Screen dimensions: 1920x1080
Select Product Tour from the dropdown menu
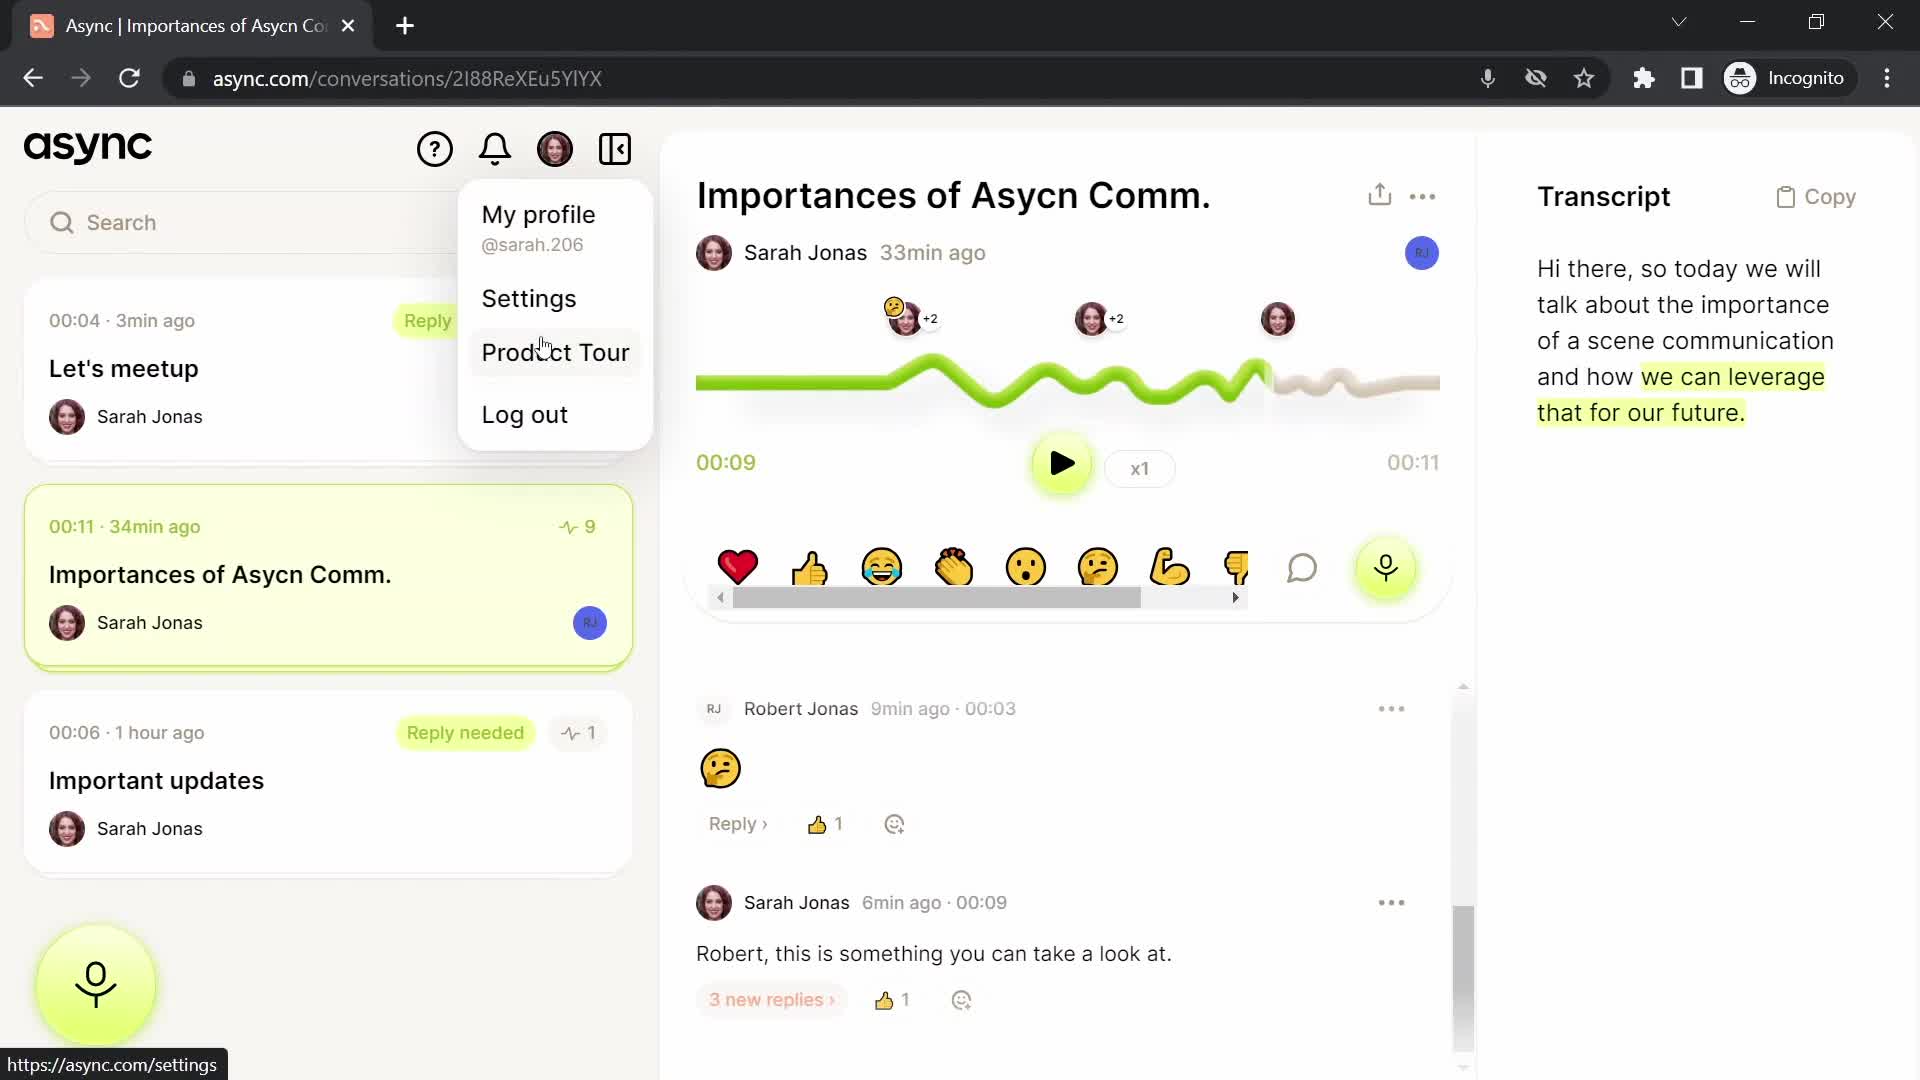pyautogui.click(x=555, y=352)
